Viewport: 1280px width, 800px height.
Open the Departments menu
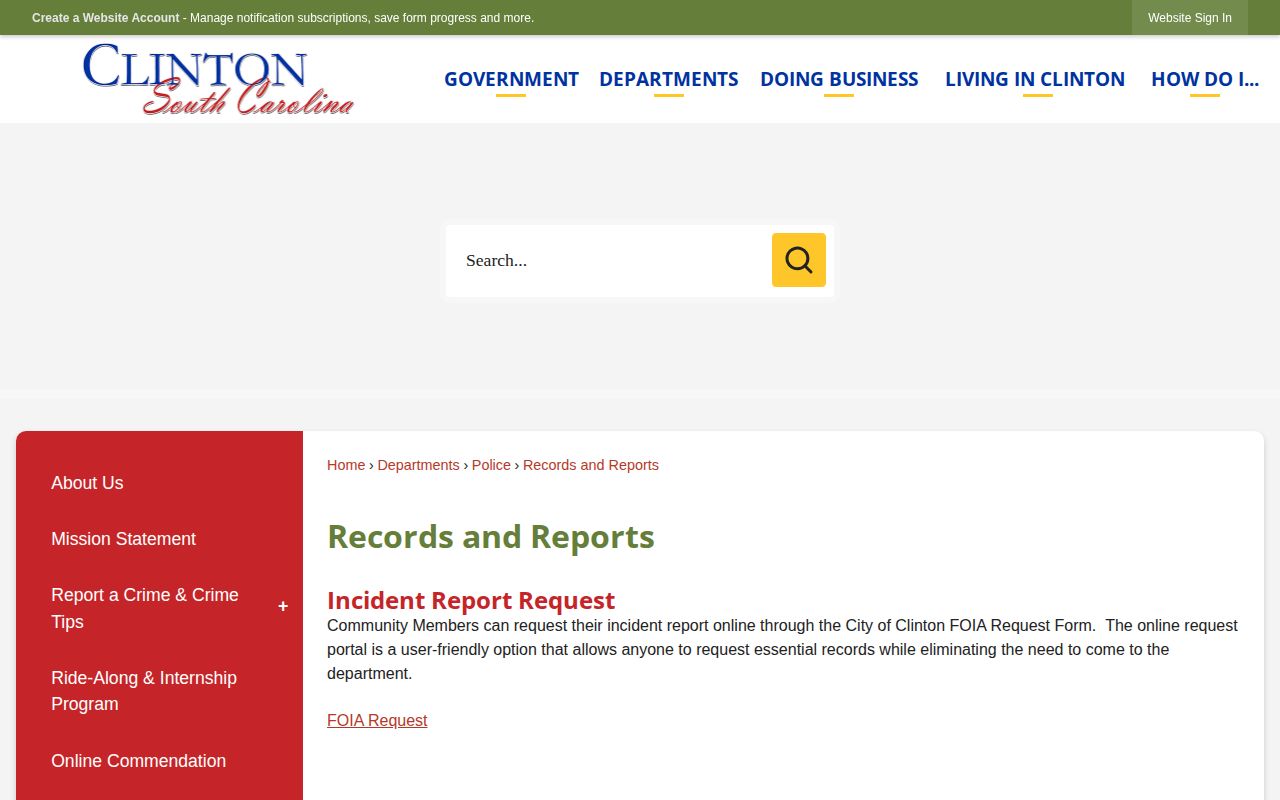coord(669,79)
